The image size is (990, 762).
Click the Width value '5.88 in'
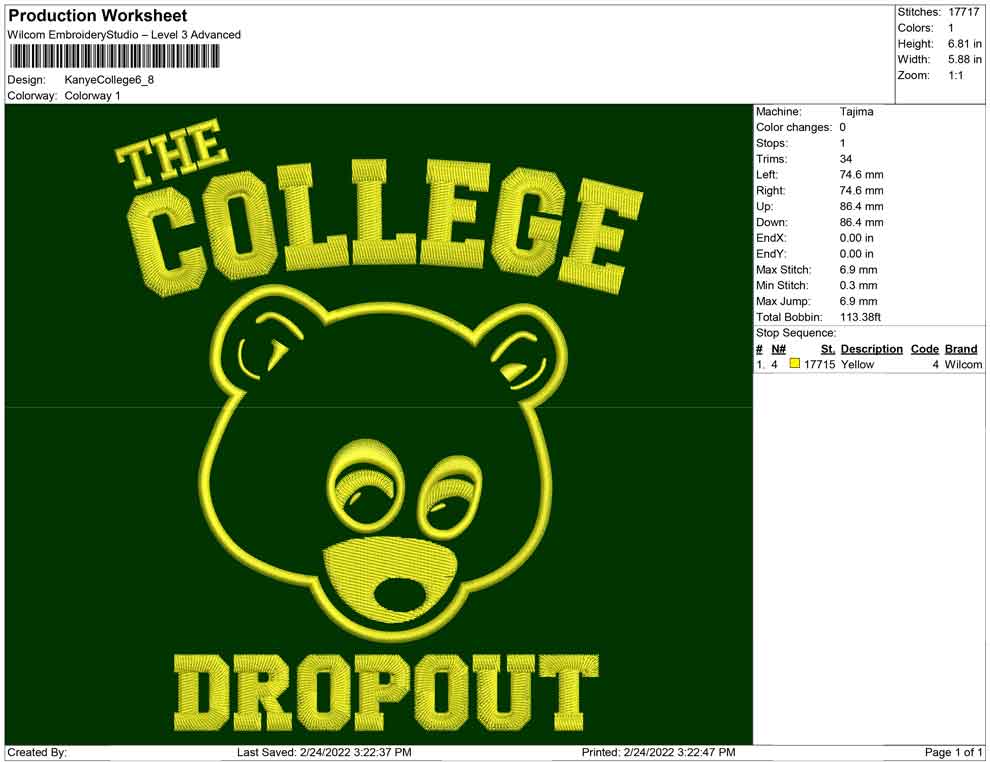965,59
